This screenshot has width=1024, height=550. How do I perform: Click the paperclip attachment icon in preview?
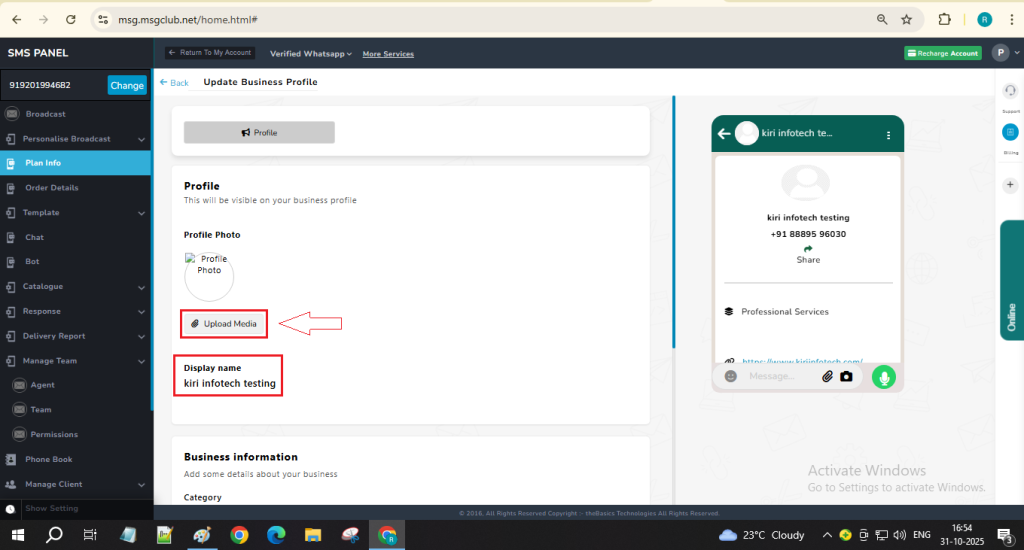coord(827,376)
